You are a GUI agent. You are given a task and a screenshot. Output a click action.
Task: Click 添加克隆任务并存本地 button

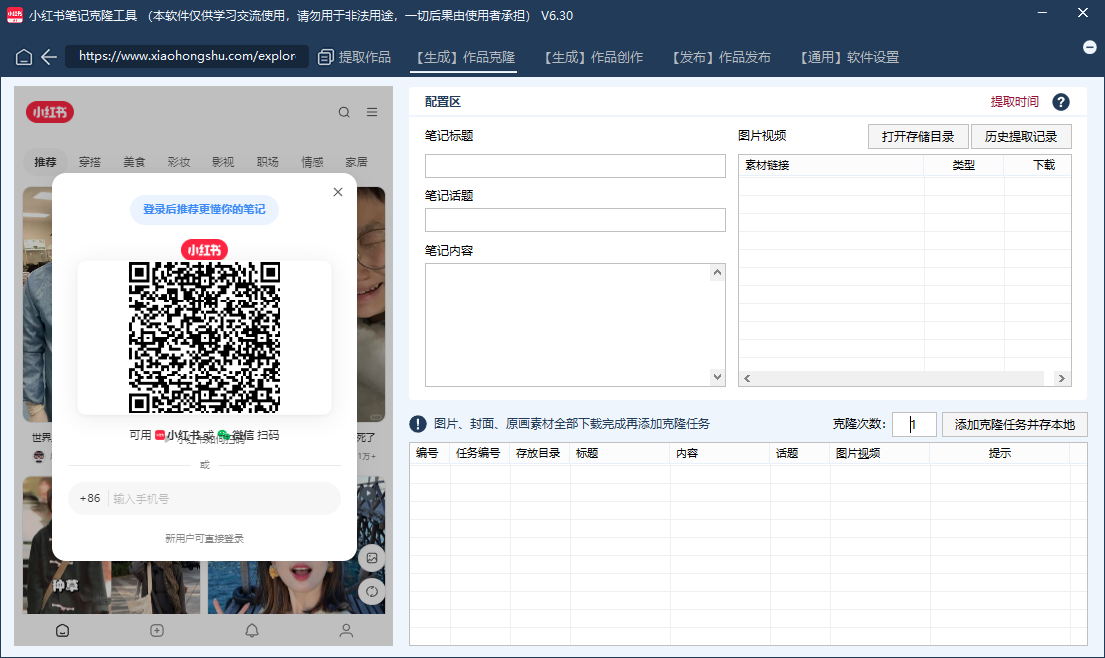click(x=1014, y=424)
